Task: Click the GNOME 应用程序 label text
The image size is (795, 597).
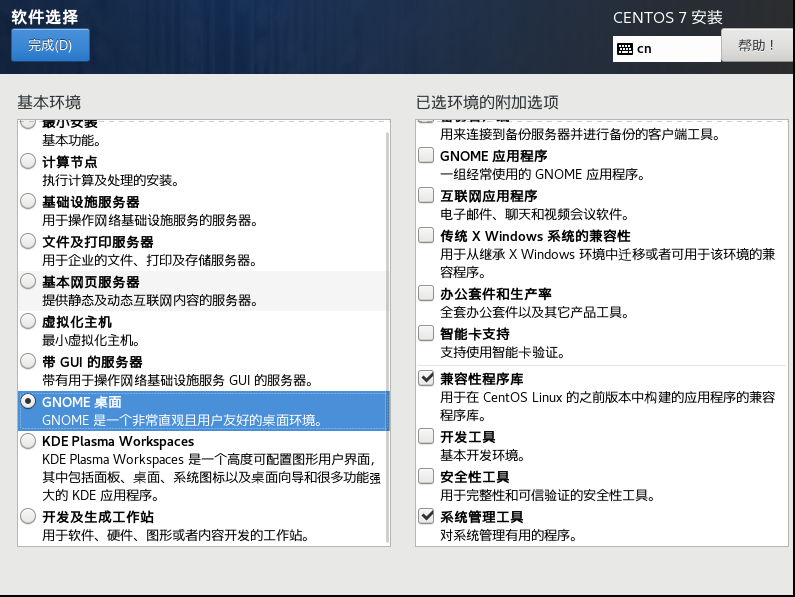Action: (x=494, y=156)
